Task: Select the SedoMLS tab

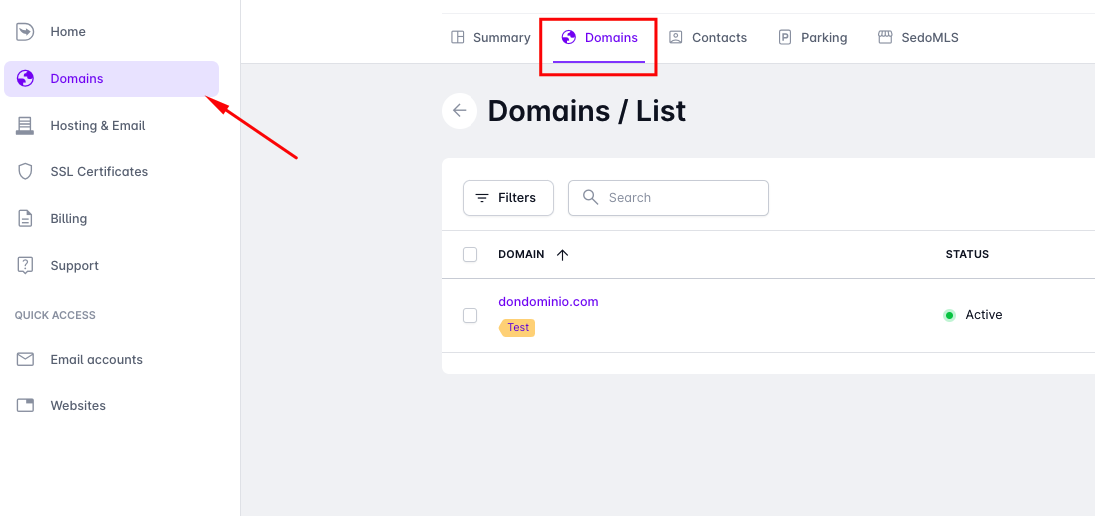Action: pyautogui.click(x=918, y=38)
